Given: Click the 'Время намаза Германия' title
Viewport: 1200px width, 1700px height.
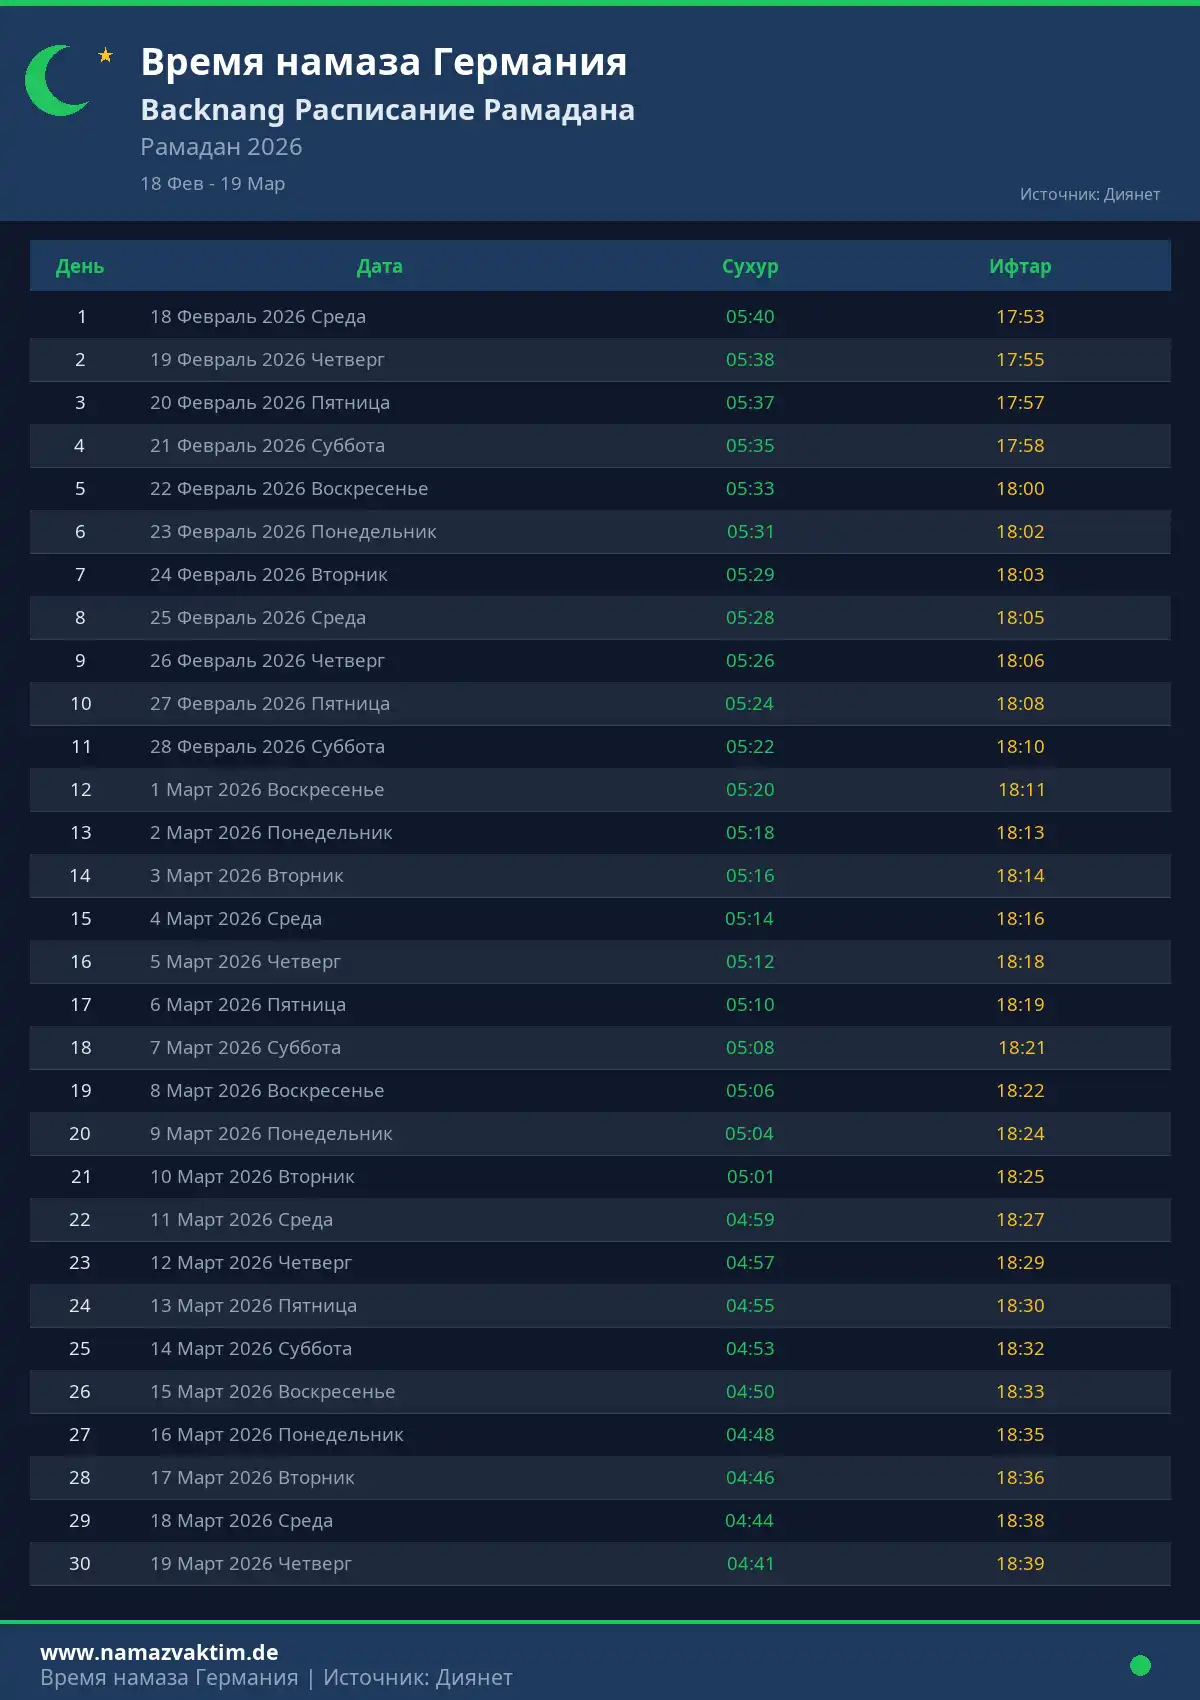Looking at the screenshot, I should [384, 62].
